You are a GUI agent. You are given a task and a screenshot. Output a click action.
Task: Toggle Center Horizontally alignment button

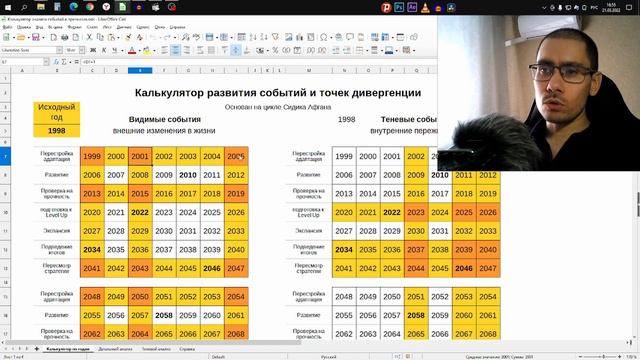coord(175,50)
